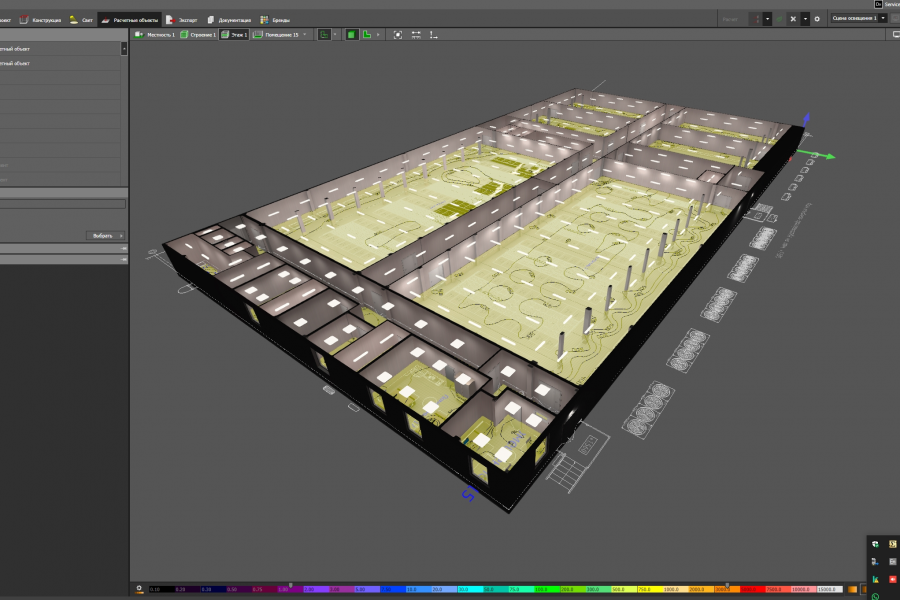Select Строение 1 in breadcrumb
The image size is (900, 600).
198,35
